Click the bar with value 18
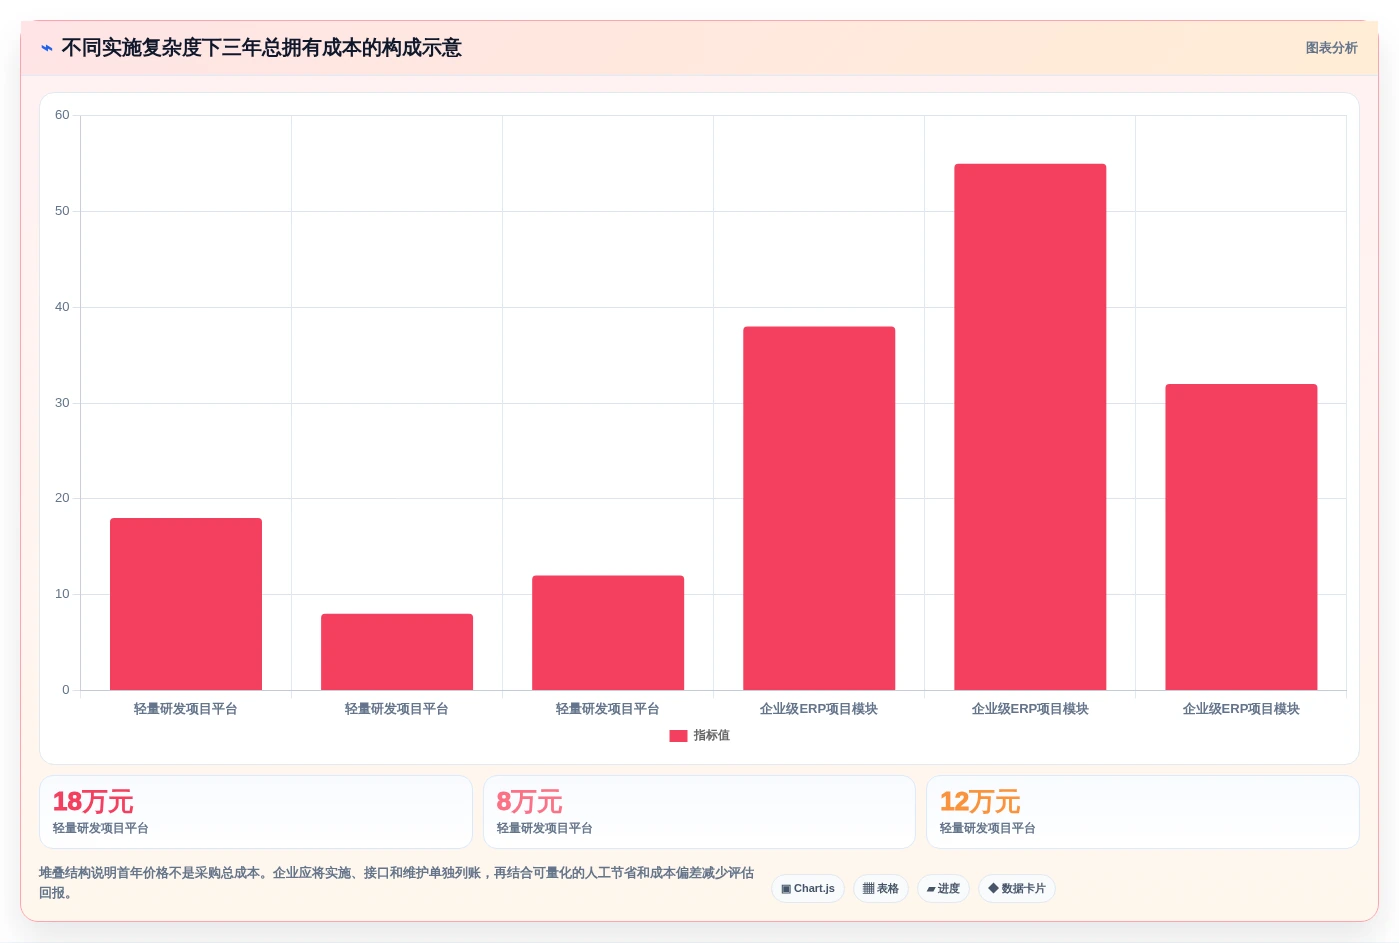 (186, 604)
